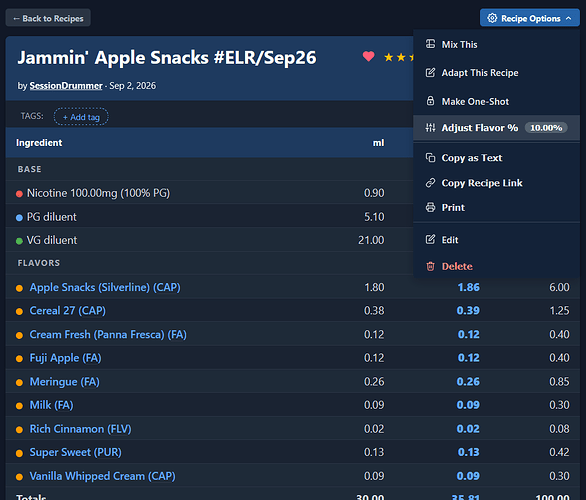The width and height of the screenshot is (586, 500).
Task: Collapse the Recipe Options dropdown
Action: point(530,18)
